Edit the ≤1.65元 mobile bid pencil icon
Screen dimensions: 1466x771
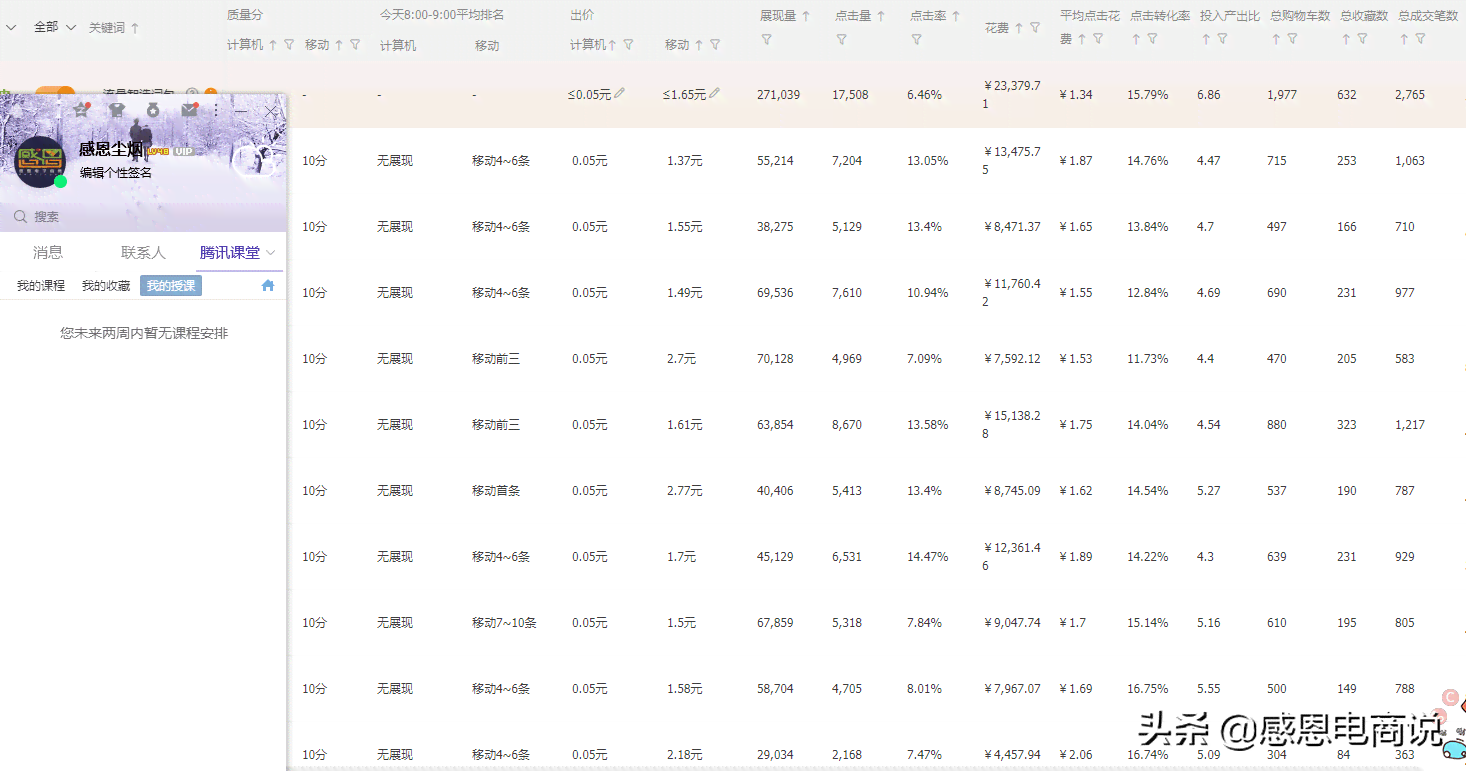714,93
